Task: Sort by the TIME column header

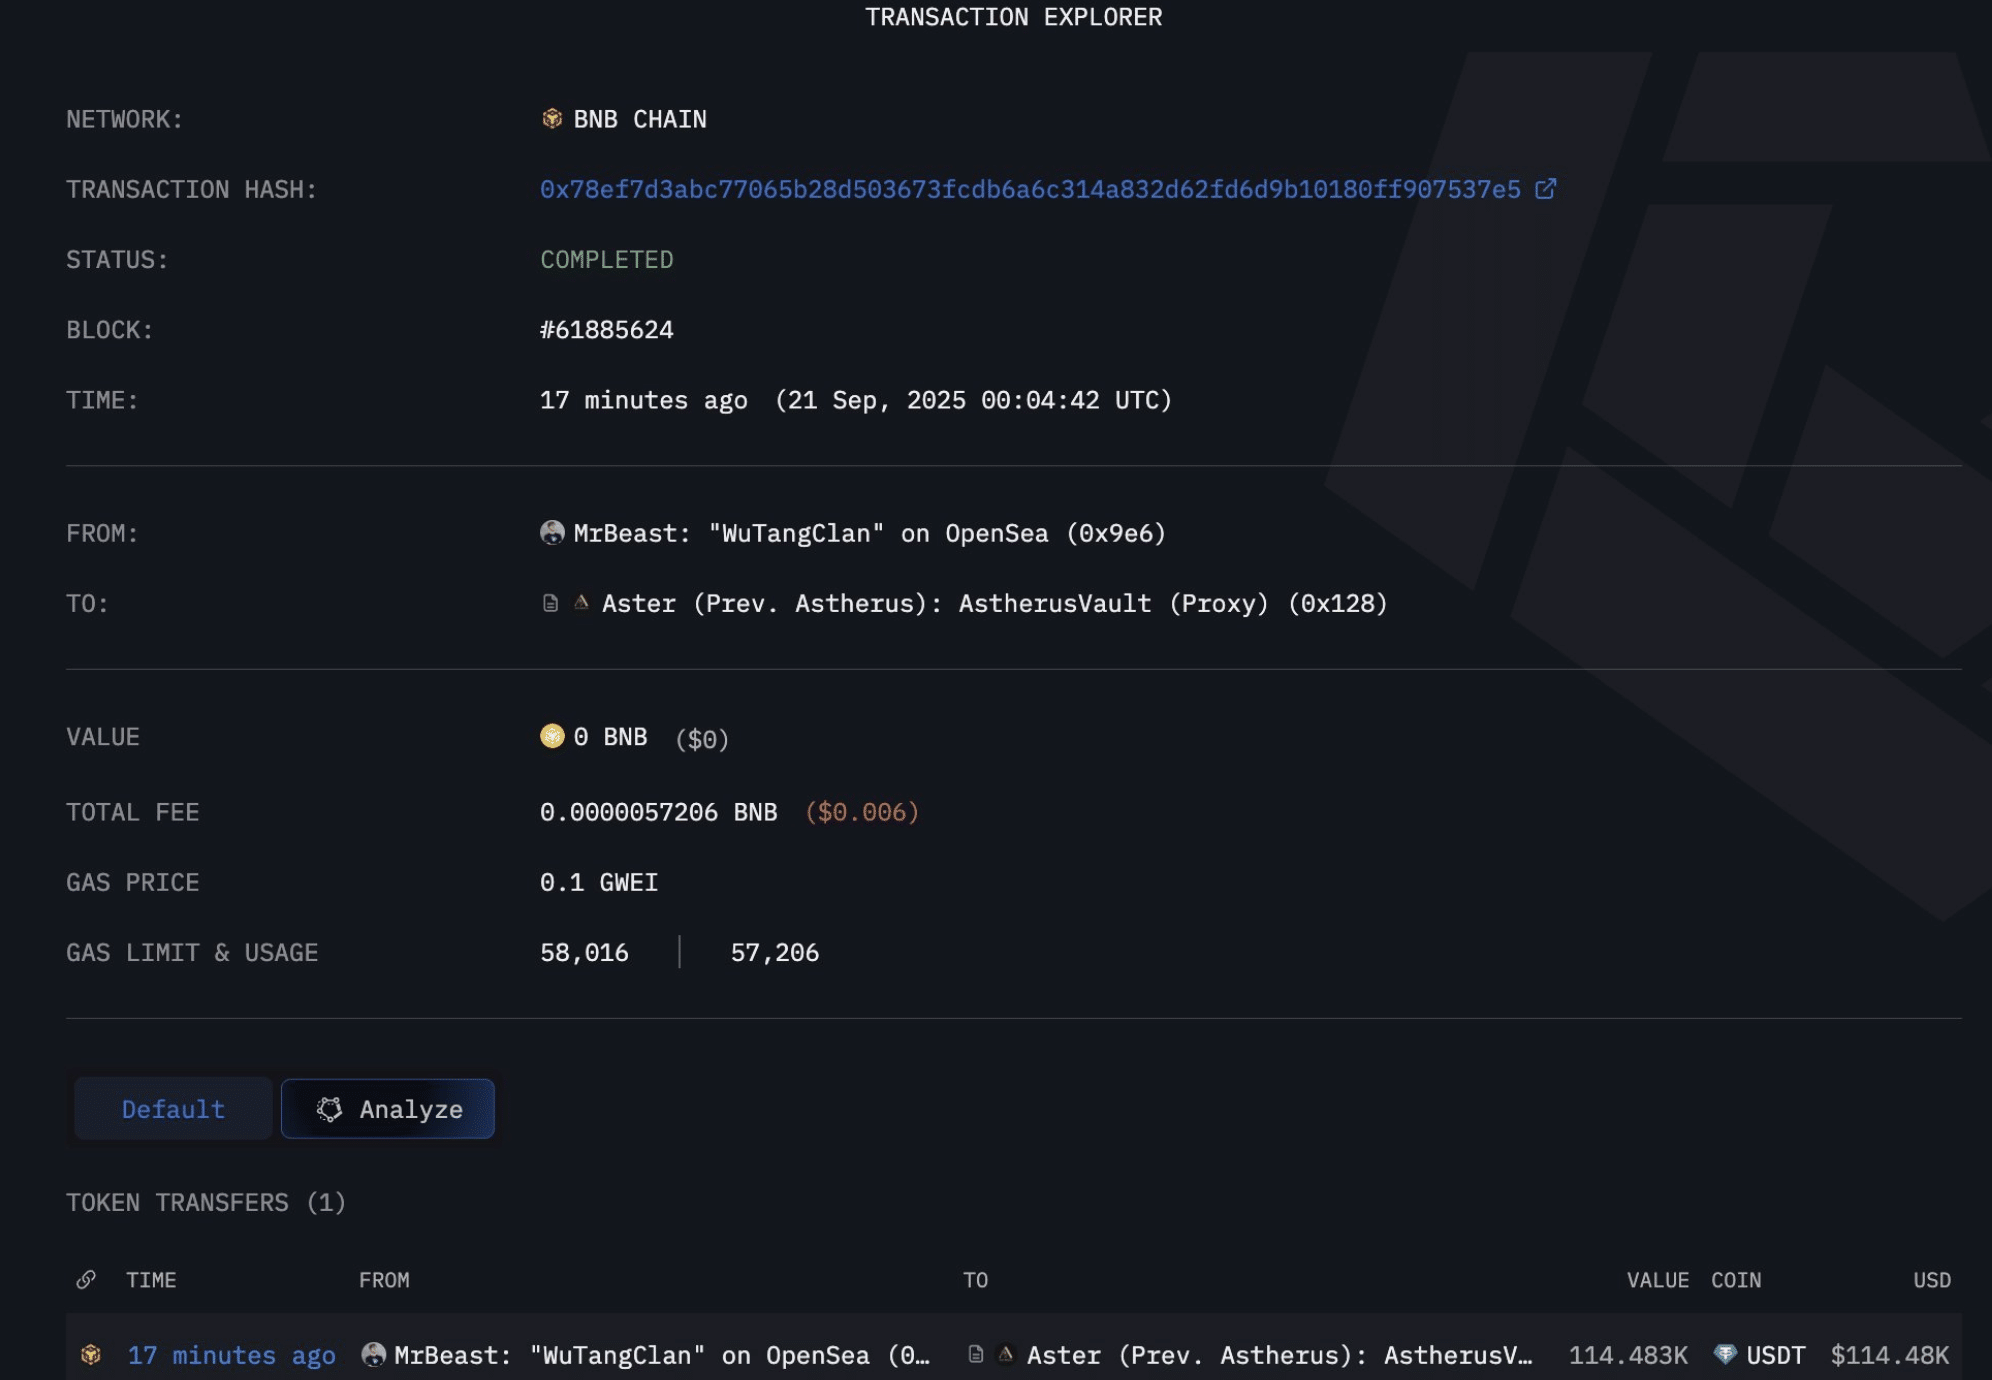Action: (x=151, y=1280)
